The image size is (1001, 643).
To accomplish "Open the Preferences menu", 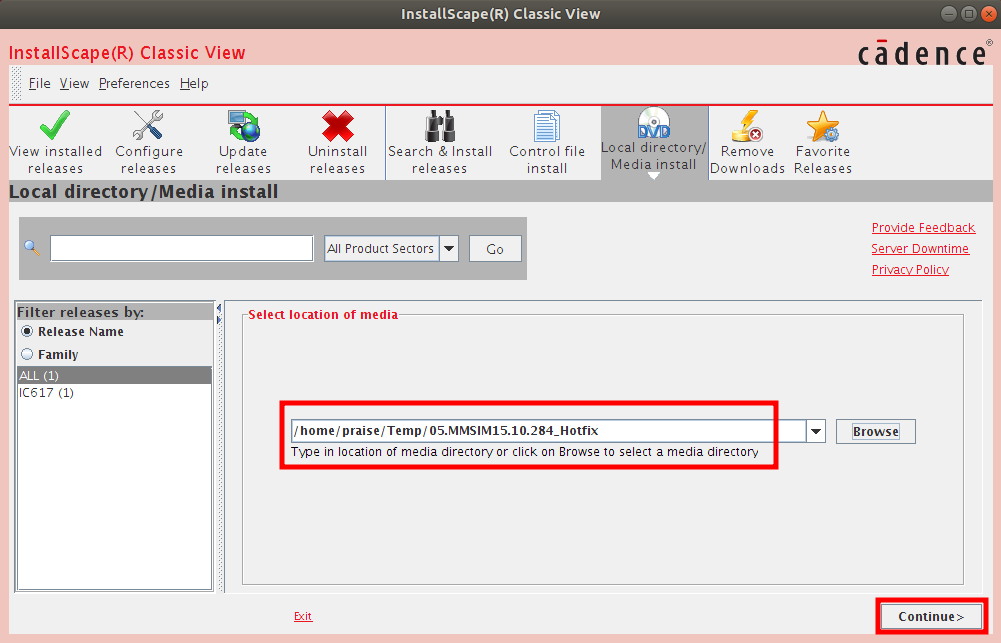I will pos(134,84).
